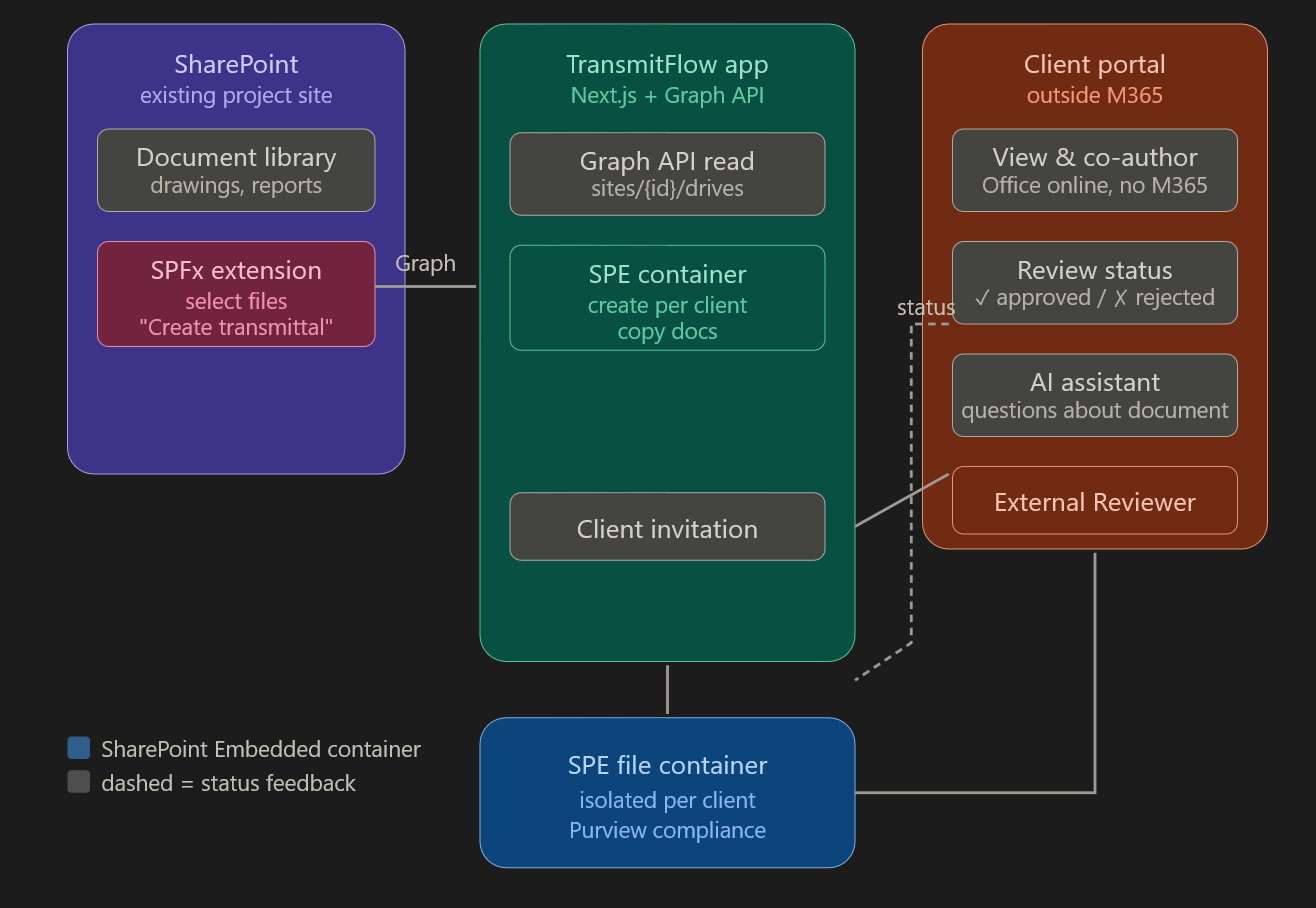
Task: Click the Graph API read box
Action: click(x=667, y=174)
